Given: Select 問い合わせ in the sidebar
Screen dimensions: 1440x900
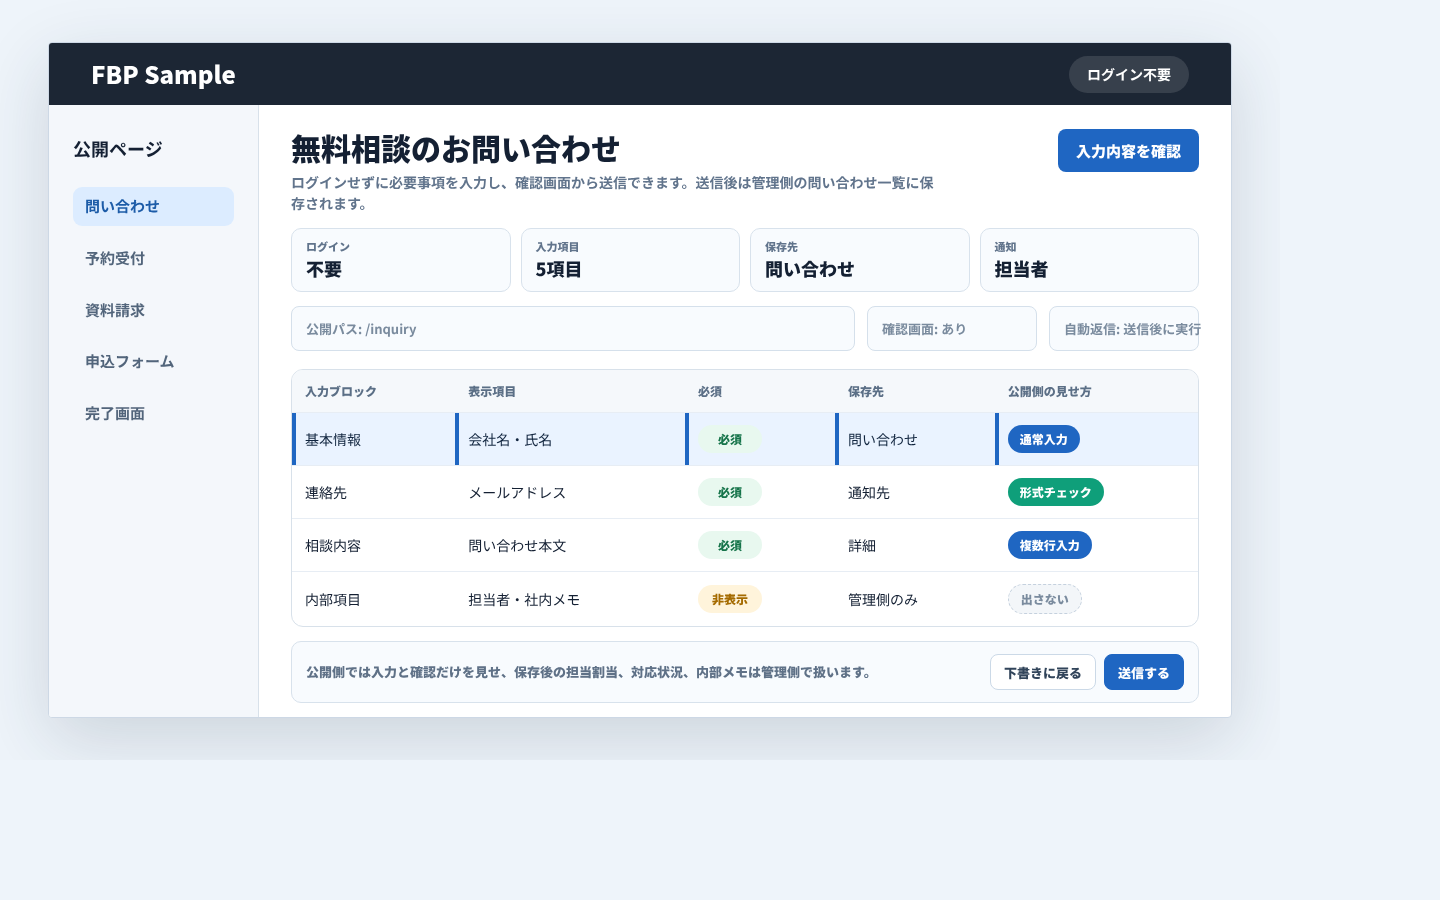Looking at the screenshot, I should (x=153, y=206).
